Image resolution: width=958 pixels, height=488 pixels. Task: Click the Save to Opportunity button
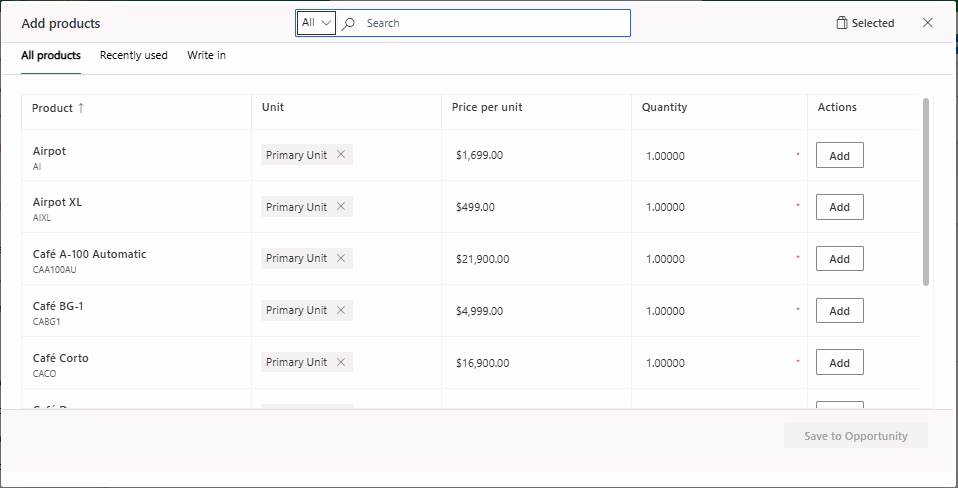(x=855, y=435)
